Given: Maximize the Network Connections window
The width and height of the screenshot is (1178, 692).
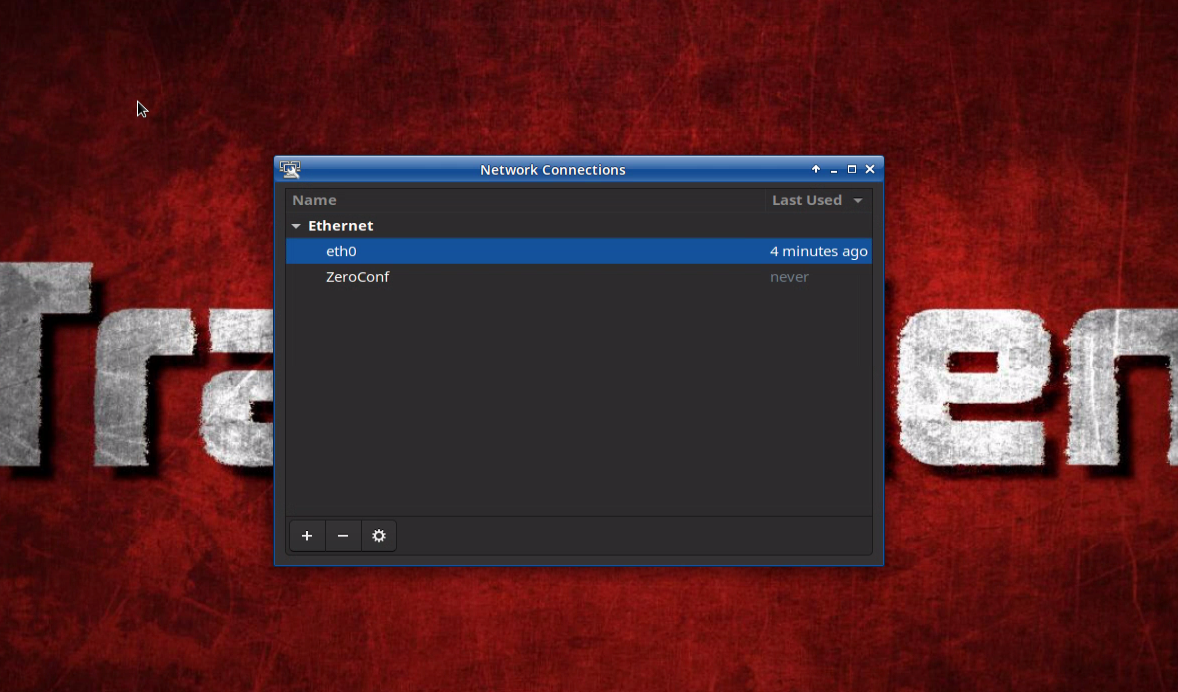Looking at the screenshot, I should pyautogui.click(x=852, y=170).
